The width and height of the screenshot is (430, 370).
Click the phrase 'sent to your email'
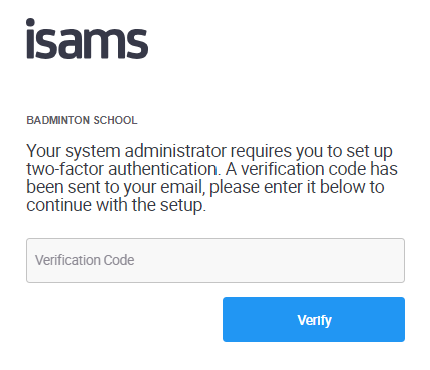pyautogui.click(x=136, y=187)
